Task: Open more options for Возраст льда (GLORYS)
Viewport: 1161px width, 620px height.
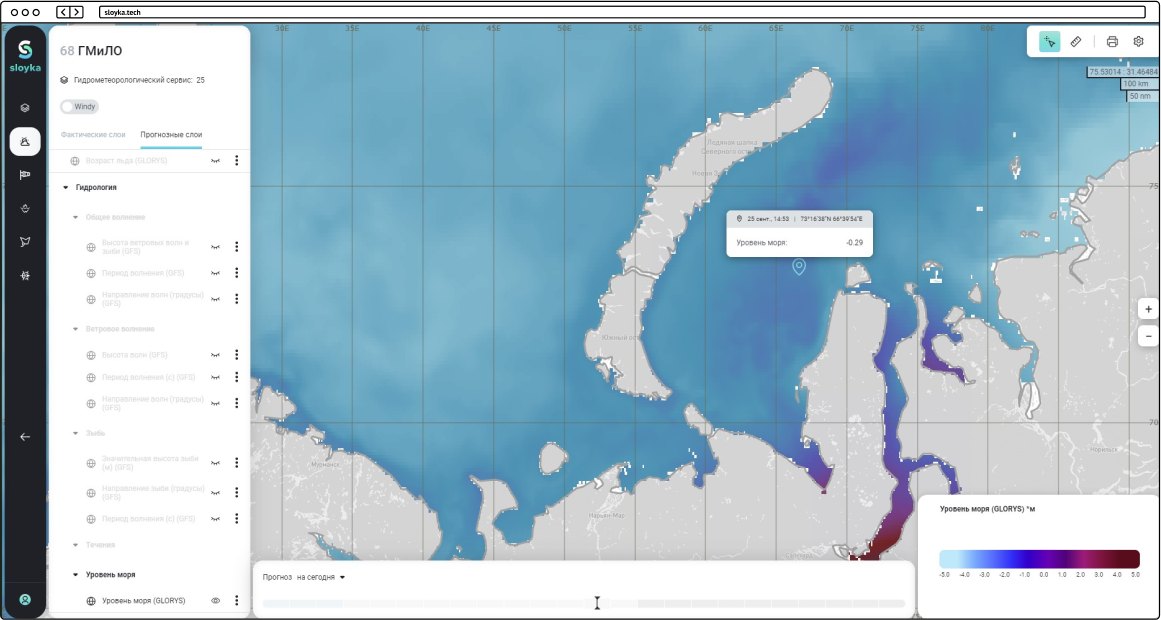Action: point(236,161)
